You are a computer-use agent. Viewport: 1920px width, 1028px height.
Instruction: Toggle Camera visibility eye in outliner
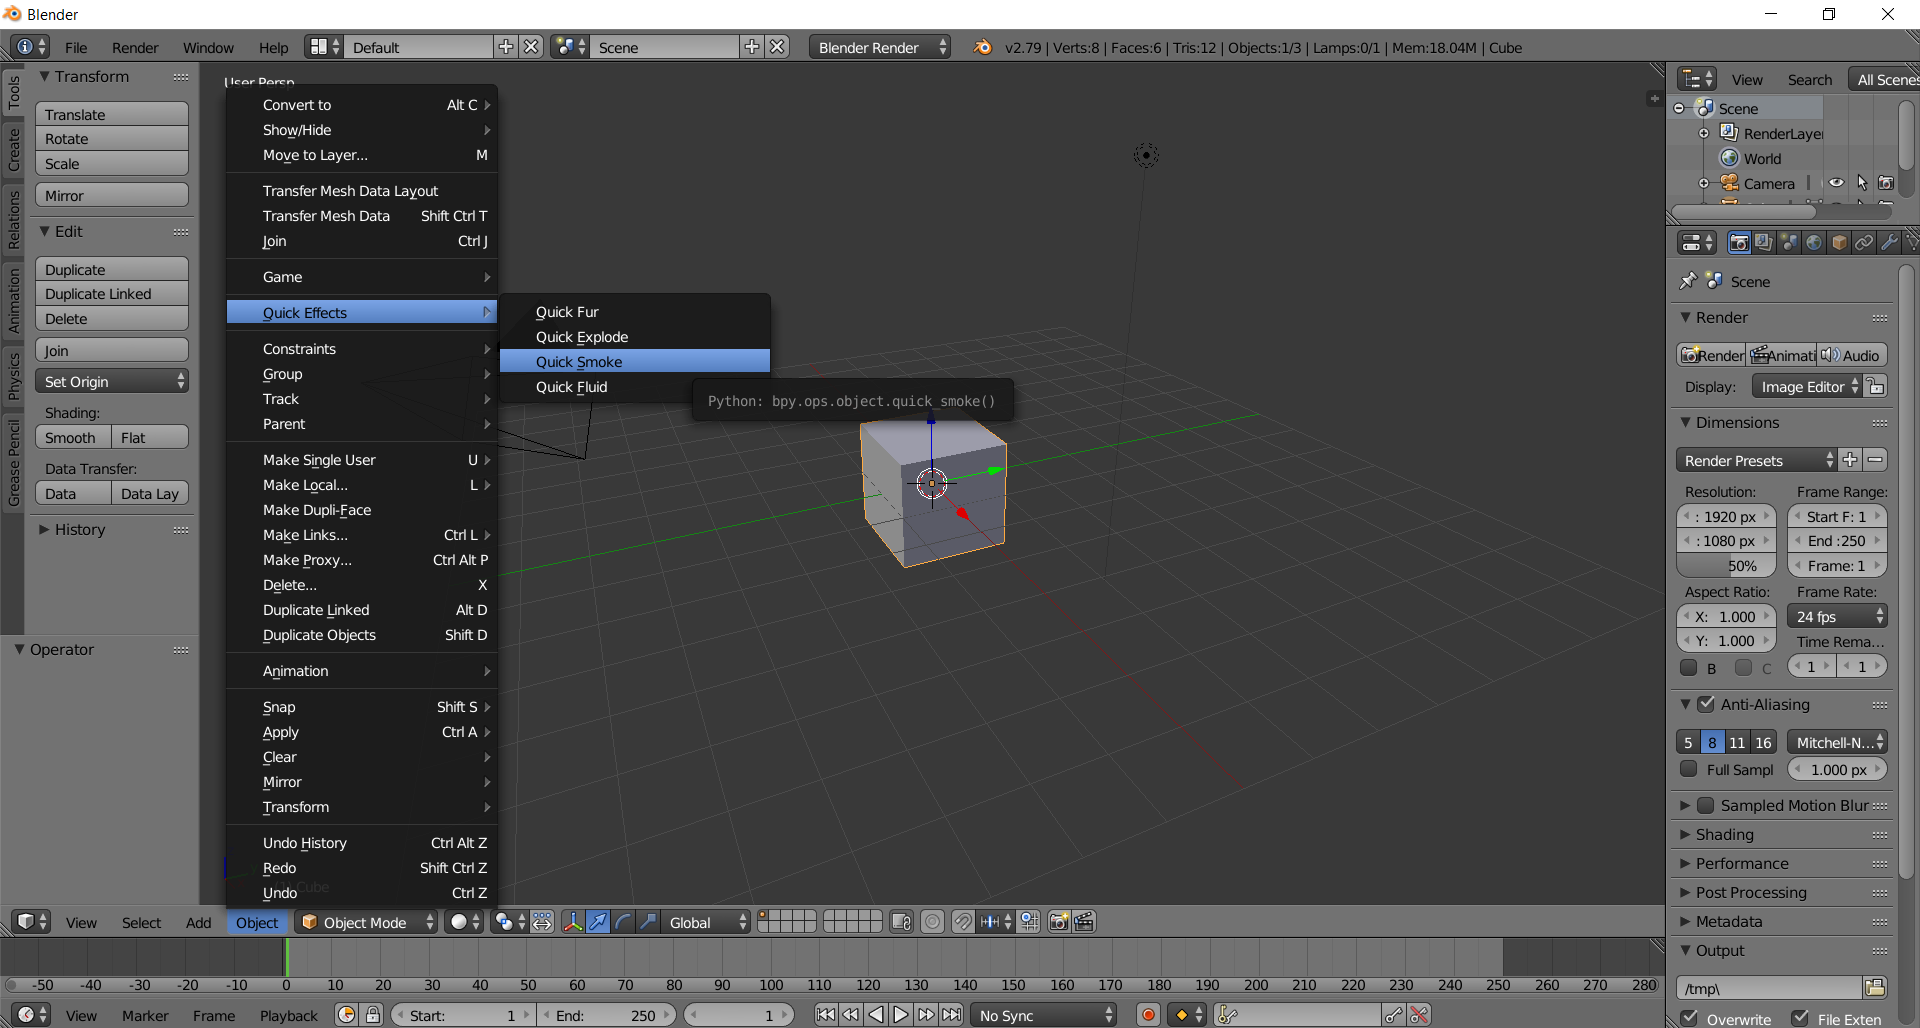(x=1837, y=183)
